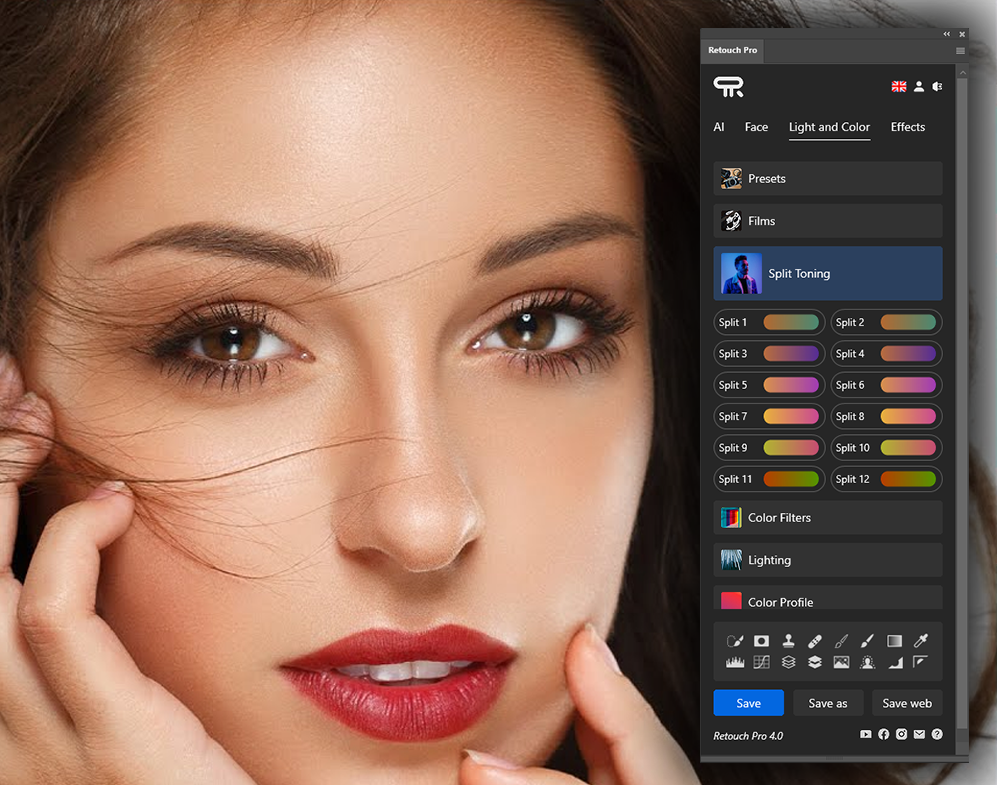
Task: Change language via UK flag icon
Action: click(x=898, y=86)
